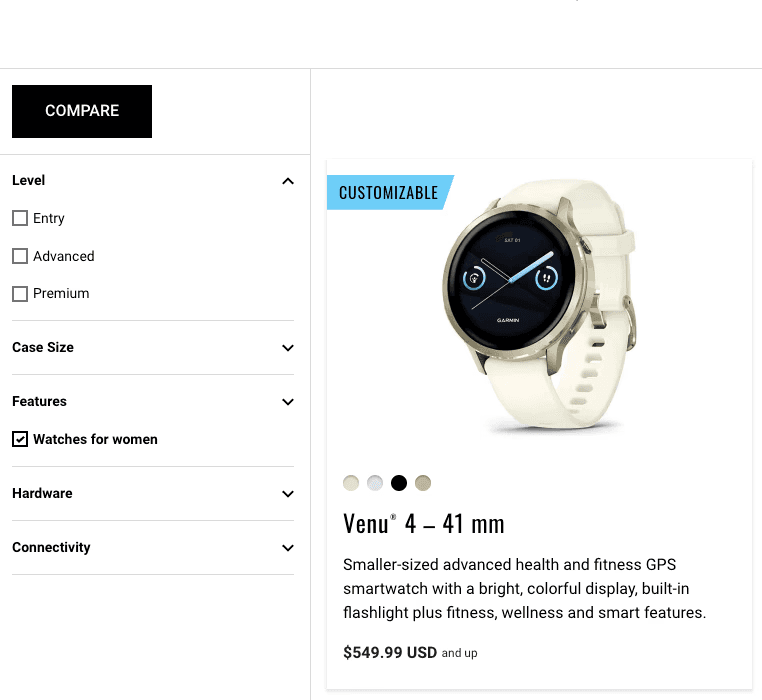Screen dimensions: 762x700
Task: Expand the Connectivity filter chevron
Action: [288, 548]
